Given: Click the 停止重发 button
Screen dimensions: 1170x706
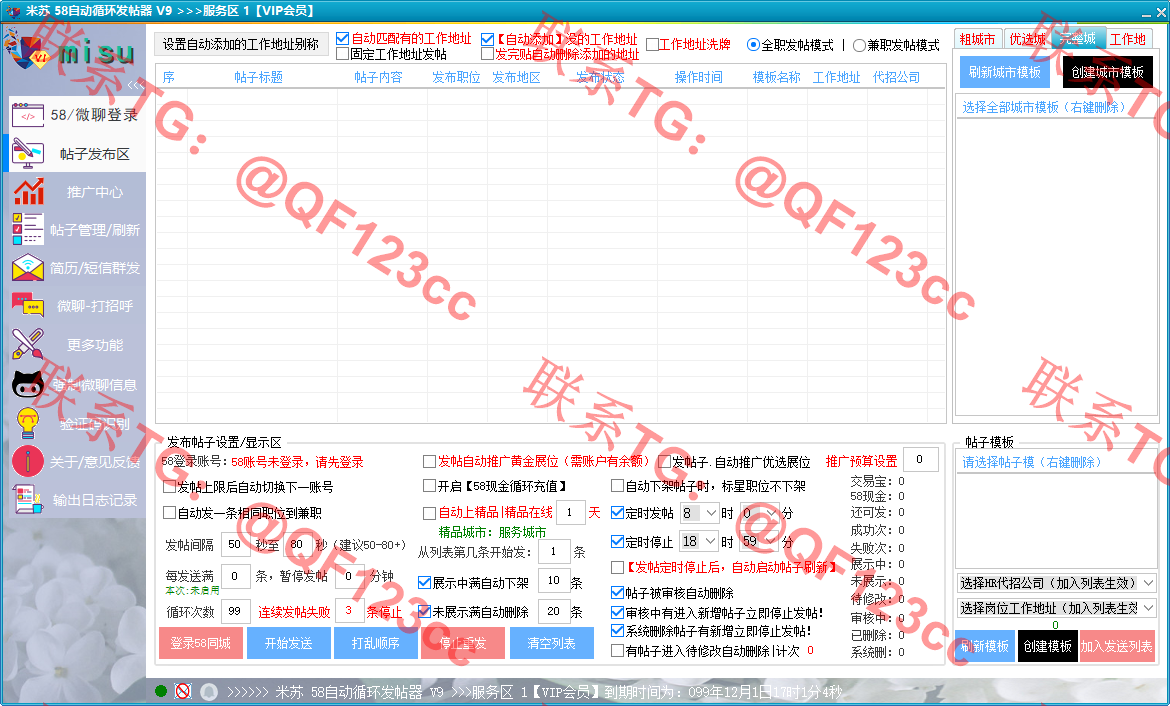Looking at the screenshot, I should click(x=463, y=643).
